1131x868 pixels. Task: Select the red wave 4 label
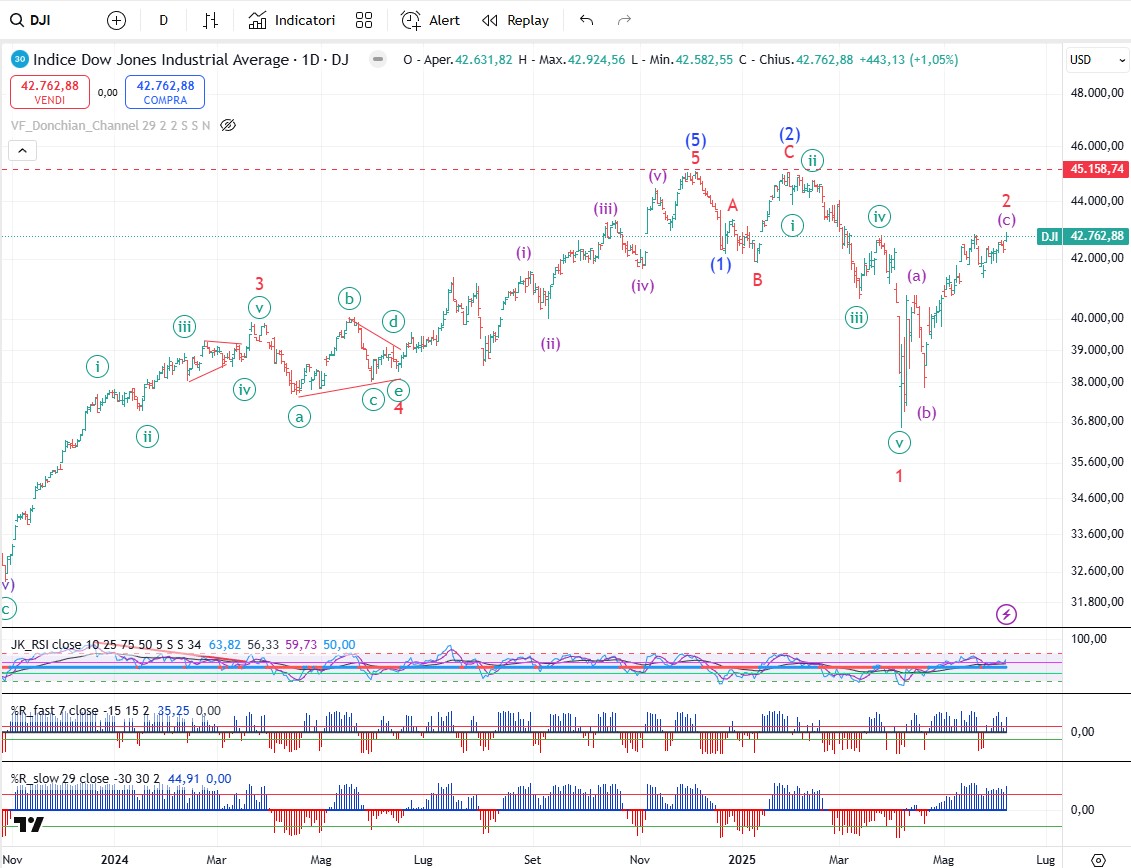[398, 408]
